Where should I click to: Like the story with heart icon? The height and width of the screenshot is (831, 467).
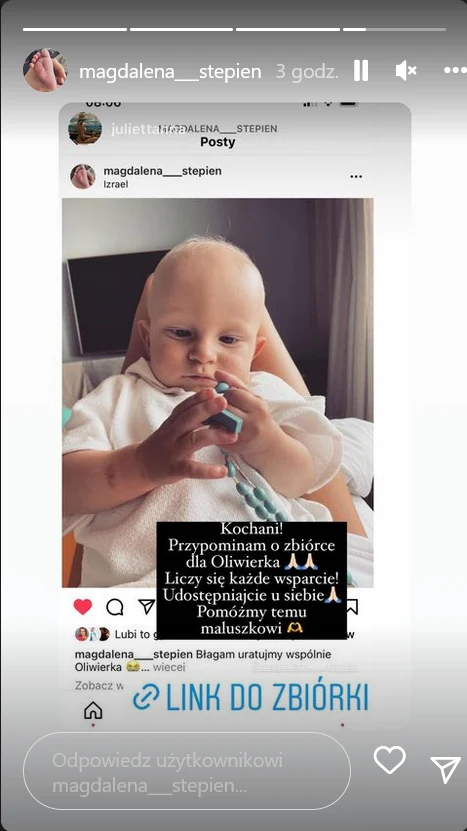[390, 760]
